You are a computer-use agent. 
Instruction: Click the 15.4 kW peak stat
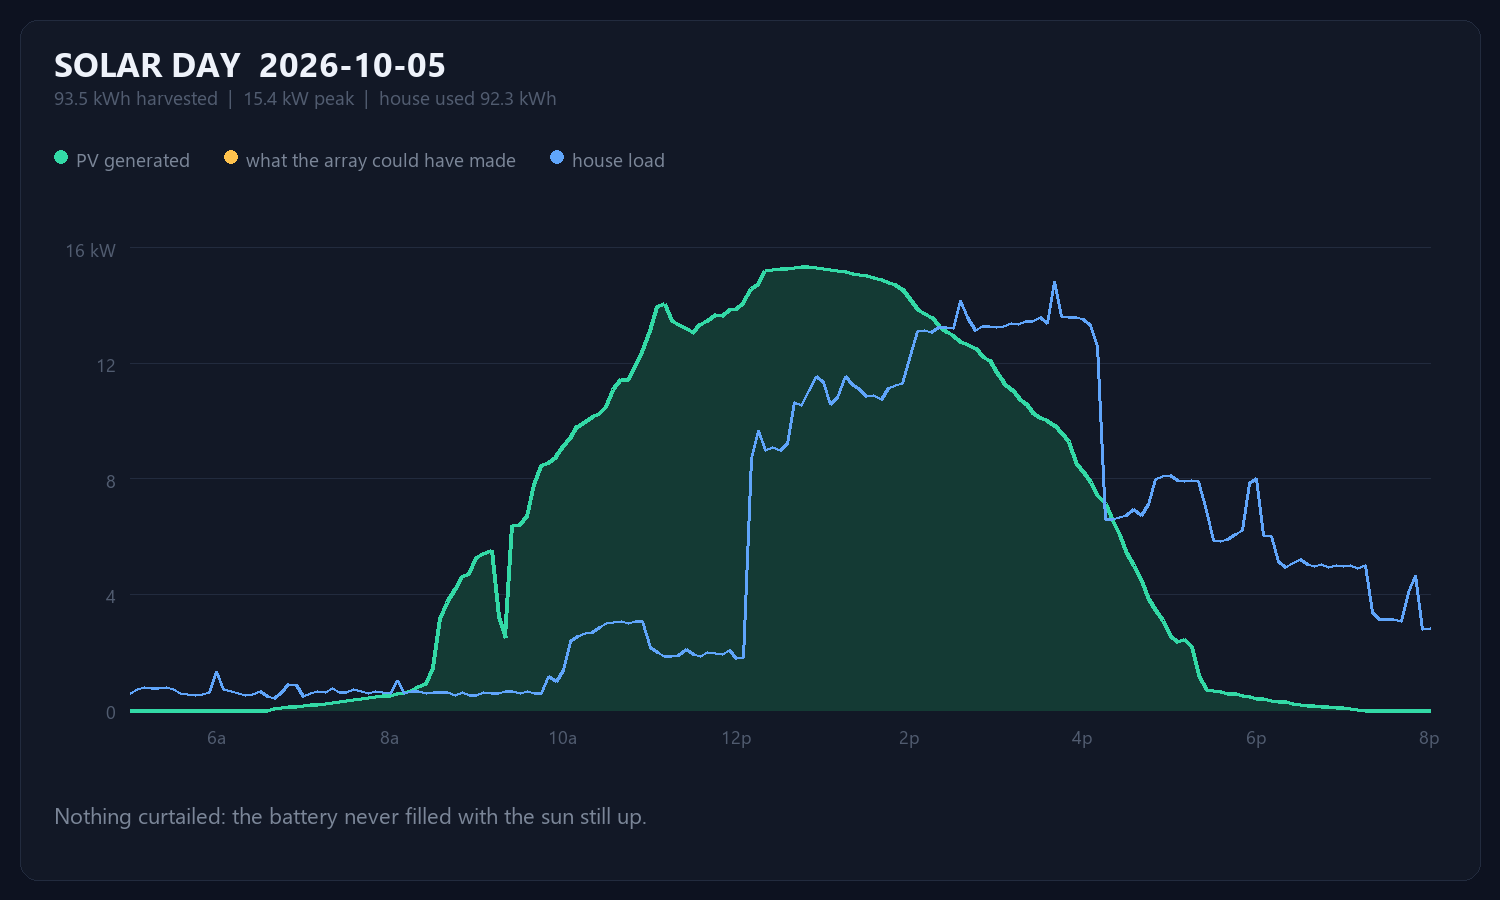pyautogui.click(x=299, y=99)
